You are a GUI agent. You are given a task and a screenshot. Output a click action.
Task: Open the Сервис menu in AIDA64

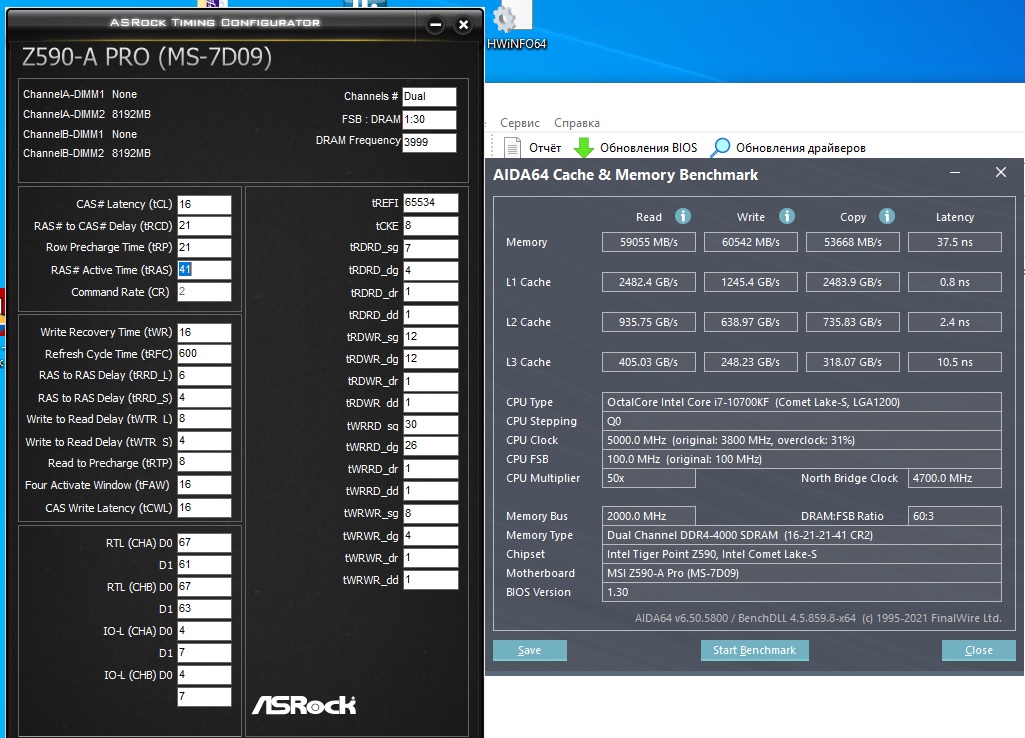520,123
